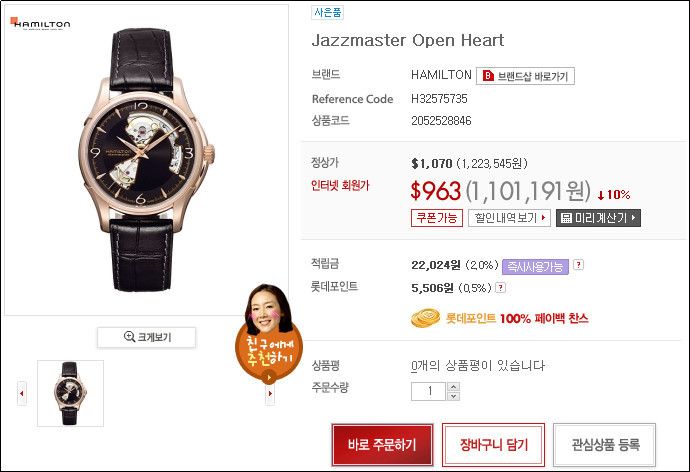Click the order quantity input field
The height and width of the screenshot is (472, 690).
[429, 391]
